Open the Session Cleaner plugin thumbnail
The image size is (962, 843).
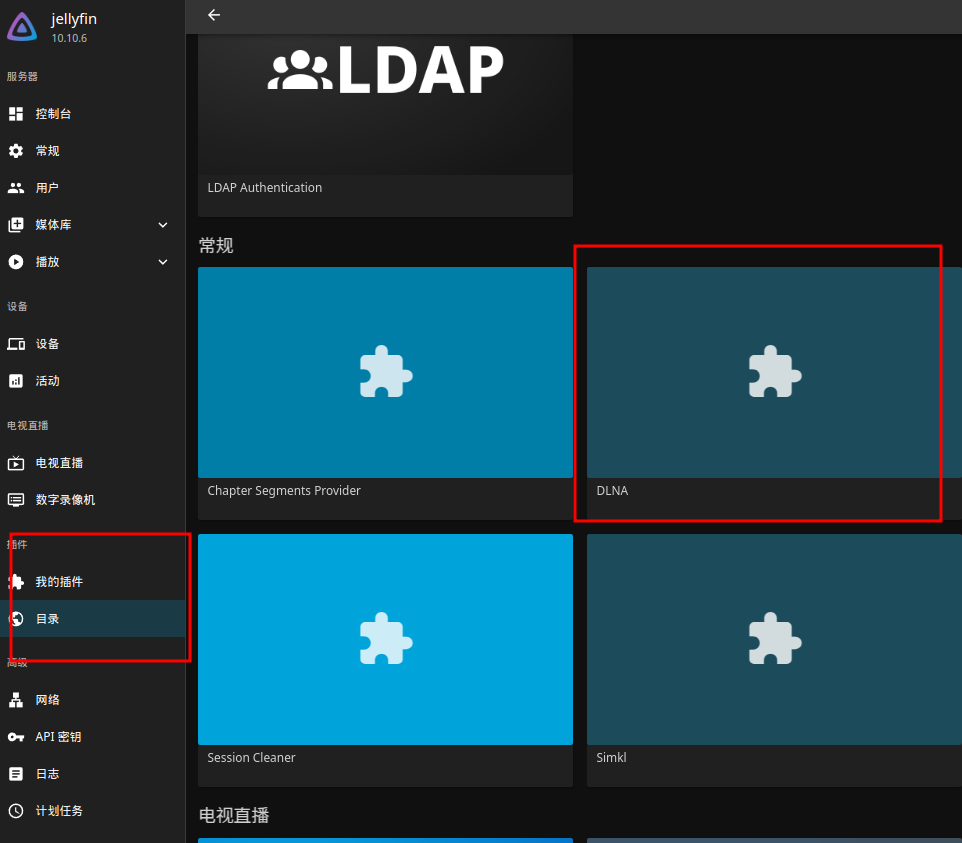tap(385, 639)
